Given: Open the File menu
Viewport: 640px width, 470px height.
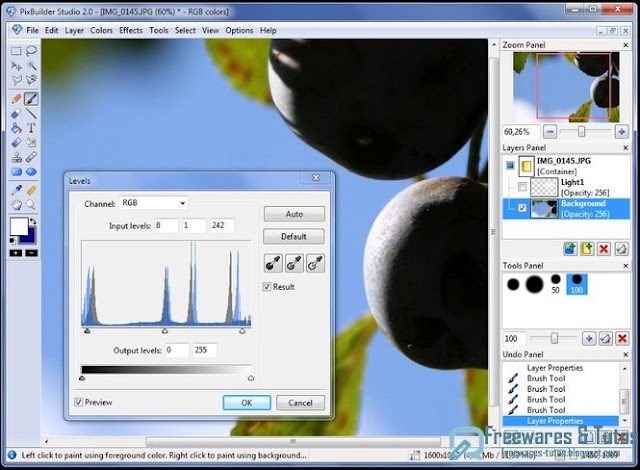Looking at the screenshot, I should [32, 31].
